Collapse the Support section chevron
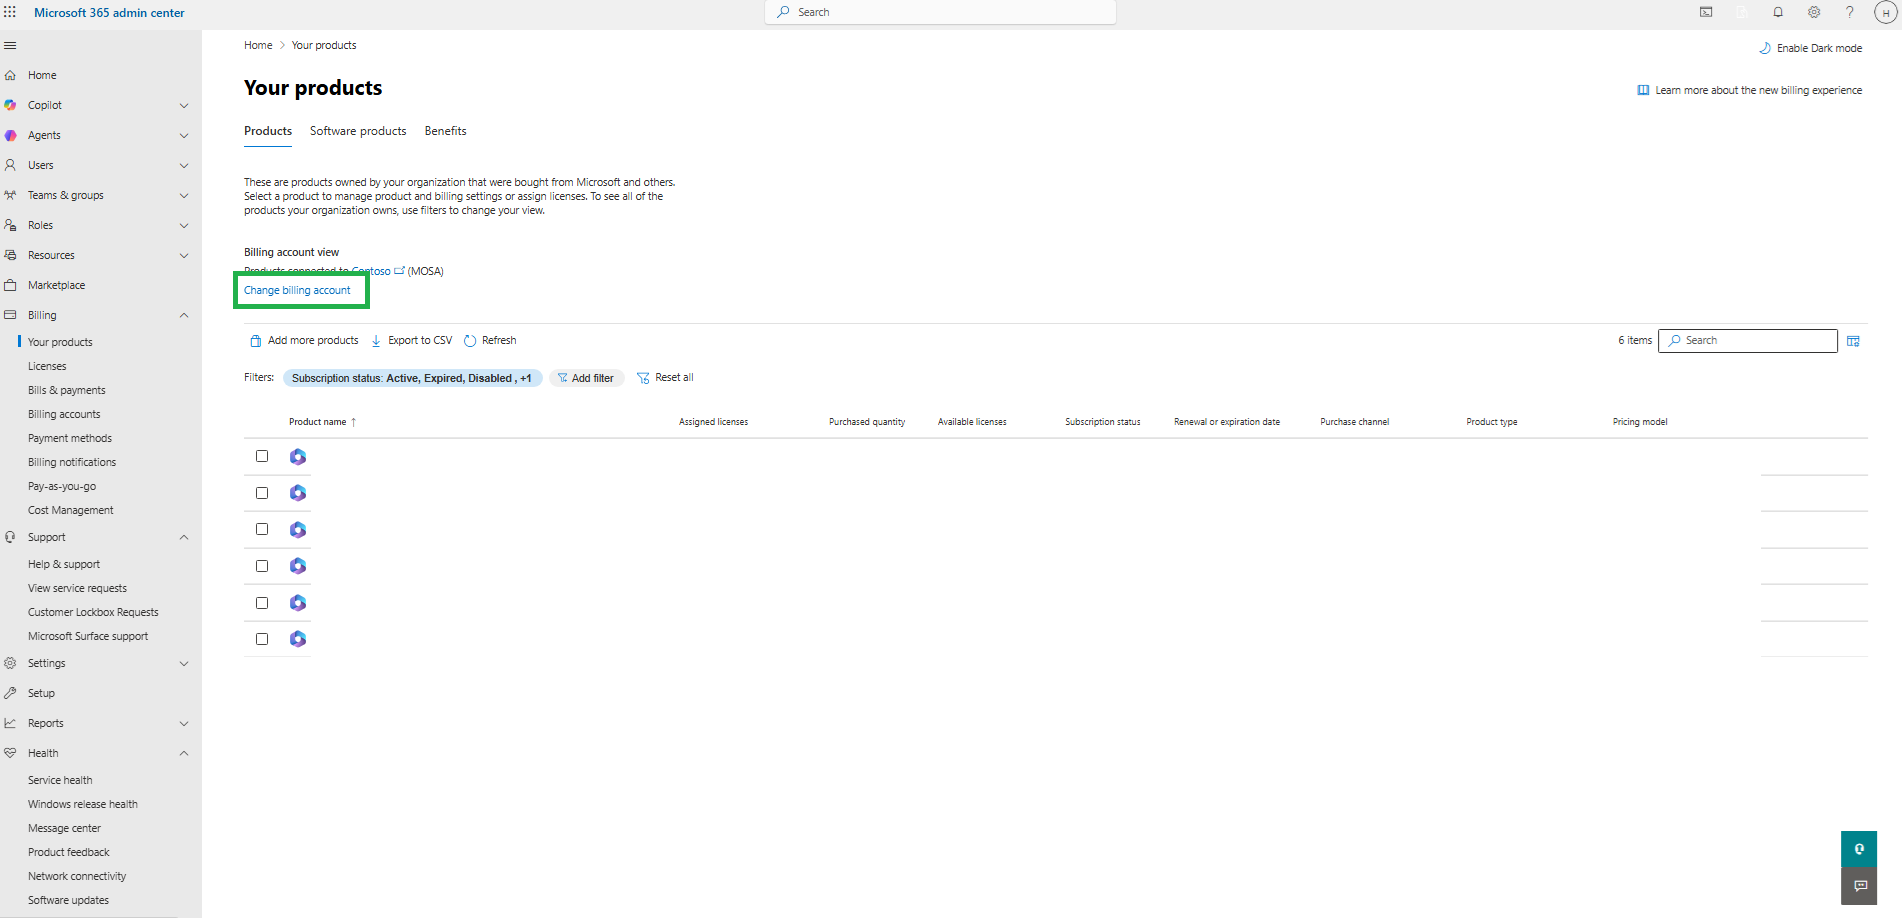 (x=184, y=538)
